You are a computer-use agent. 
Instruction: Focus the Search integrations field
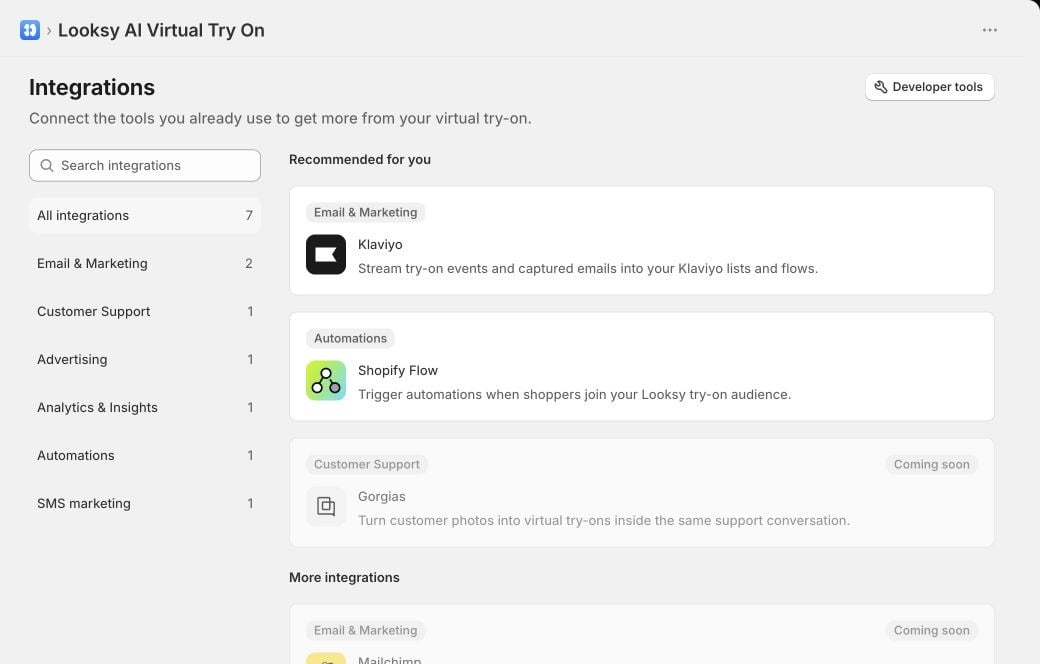point(145,165)
